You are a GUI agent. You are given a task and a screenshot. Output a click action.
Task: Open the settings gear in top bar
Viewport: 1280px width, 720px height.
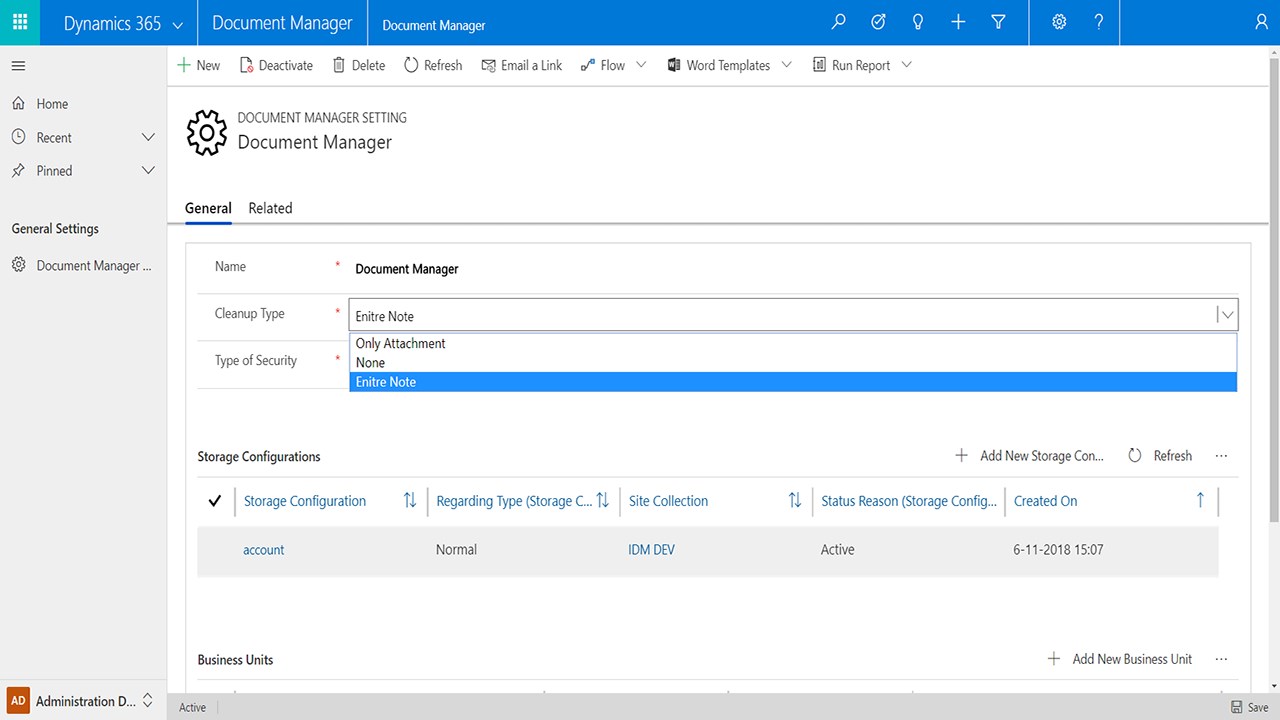1059,22
